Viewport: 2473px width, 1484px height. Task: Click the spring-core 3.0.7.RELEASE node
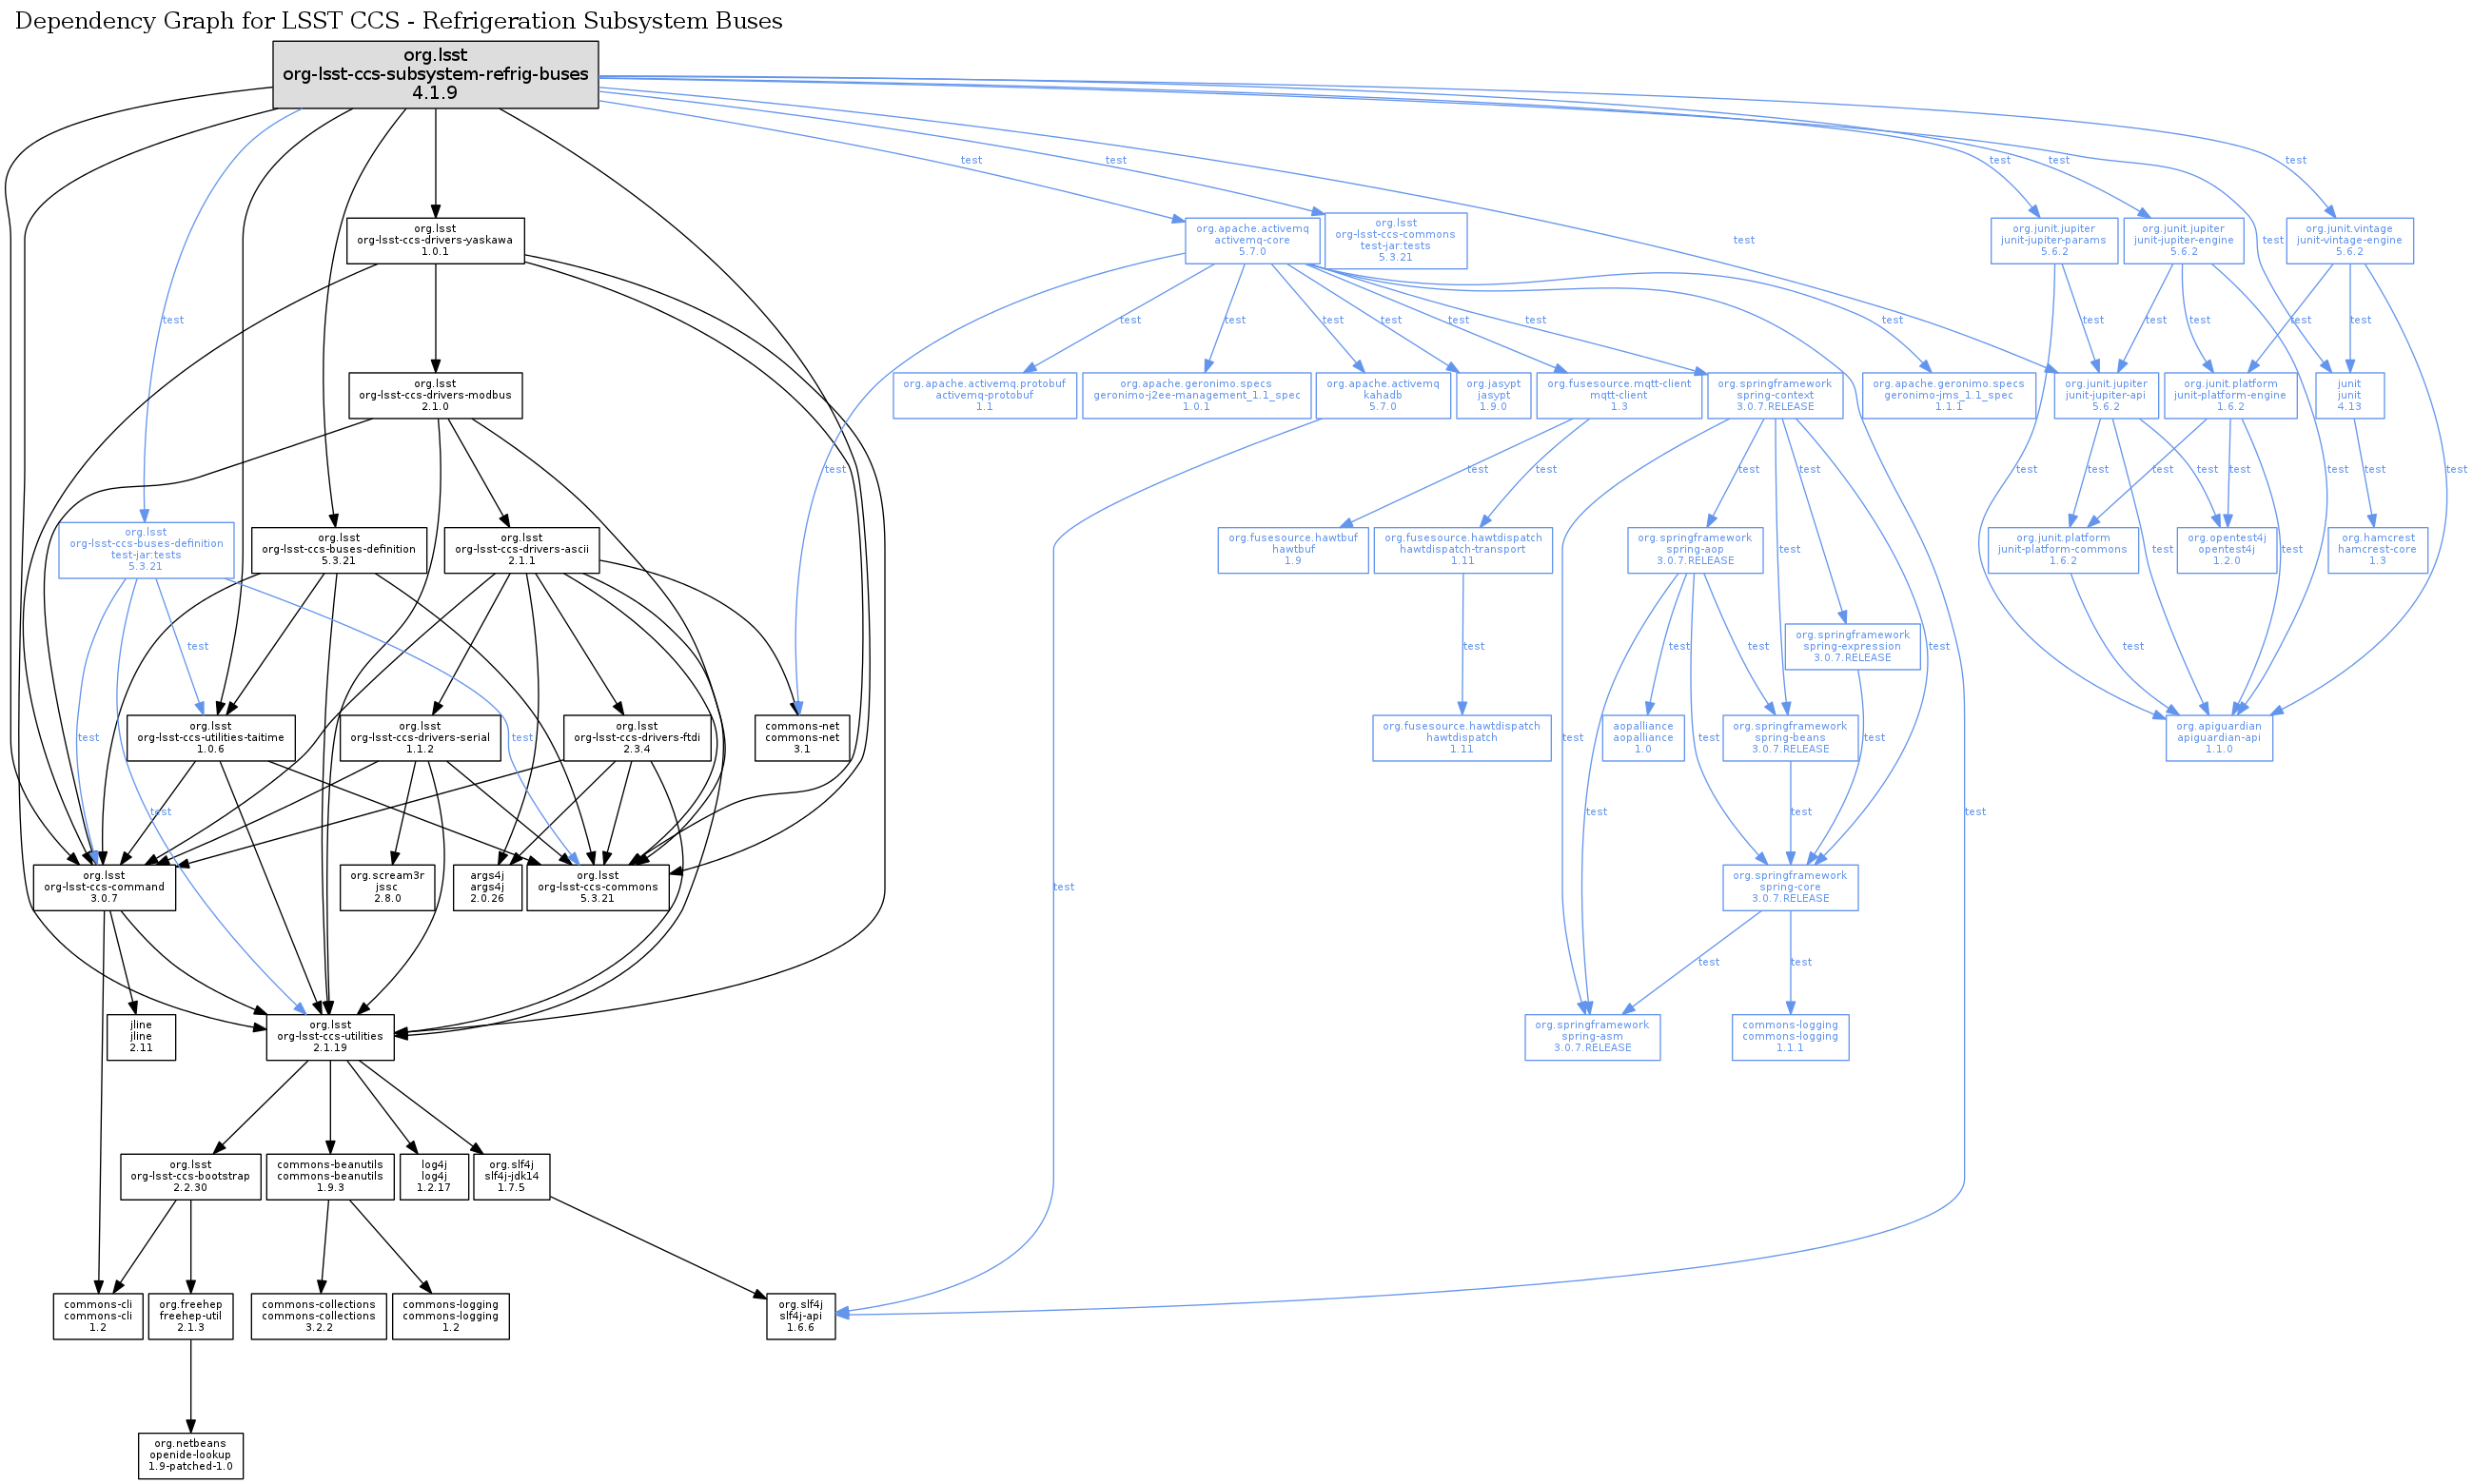[x=1789, y=886]
